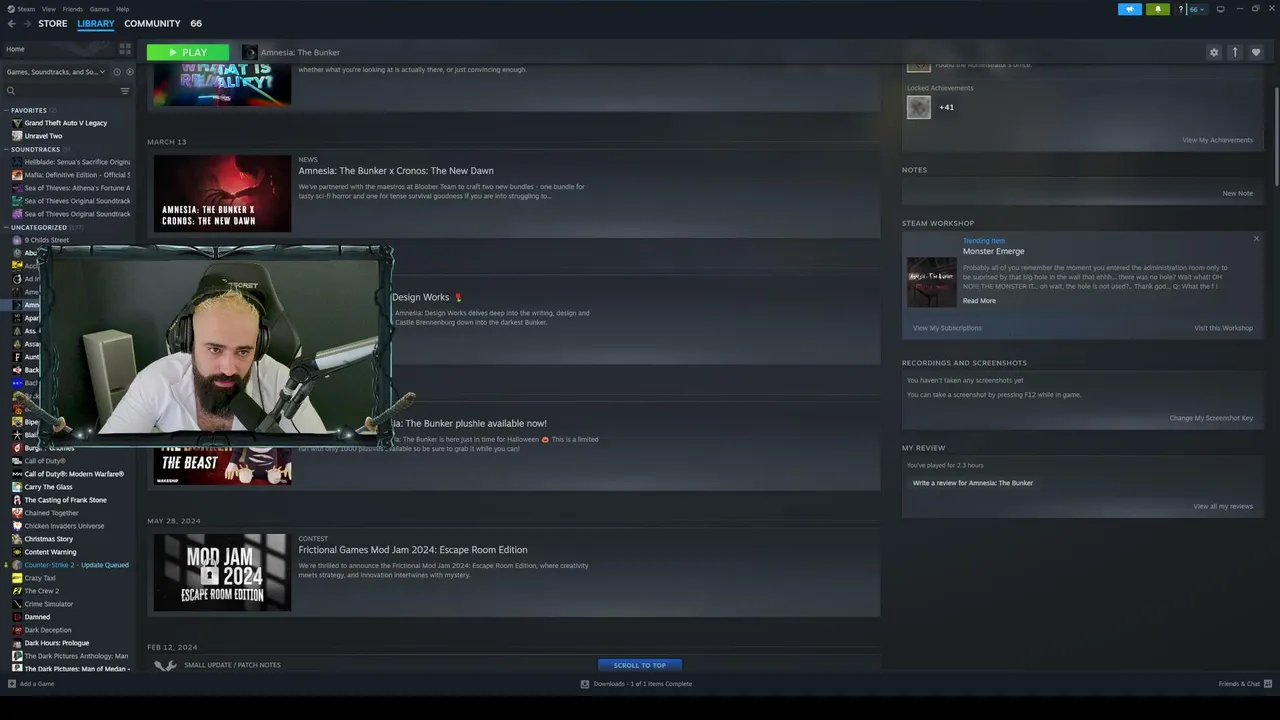Image resolution: width=1280 pixels, height=720 pixels.
Task: Open View all my reviews link
Action: pyautogui.click(x=1223, y=506)
